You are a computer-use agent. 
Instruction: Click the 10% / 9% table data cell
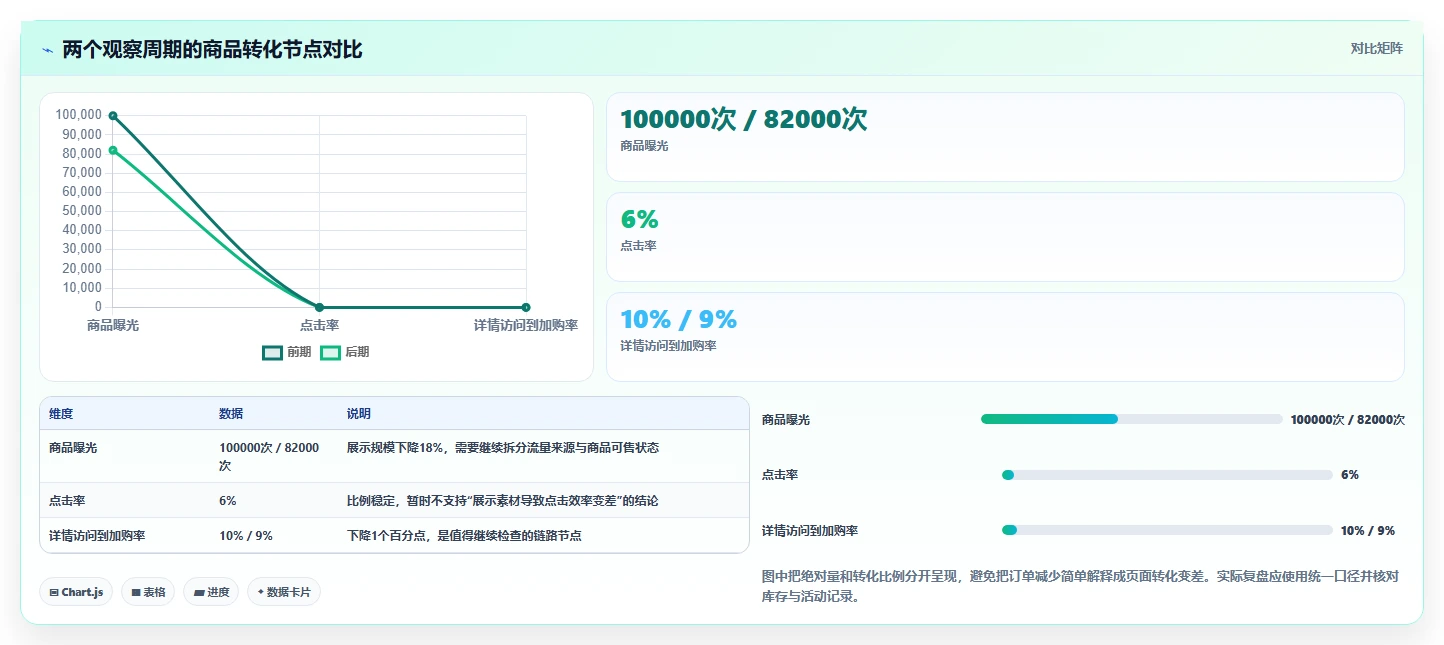pos(246,535)
